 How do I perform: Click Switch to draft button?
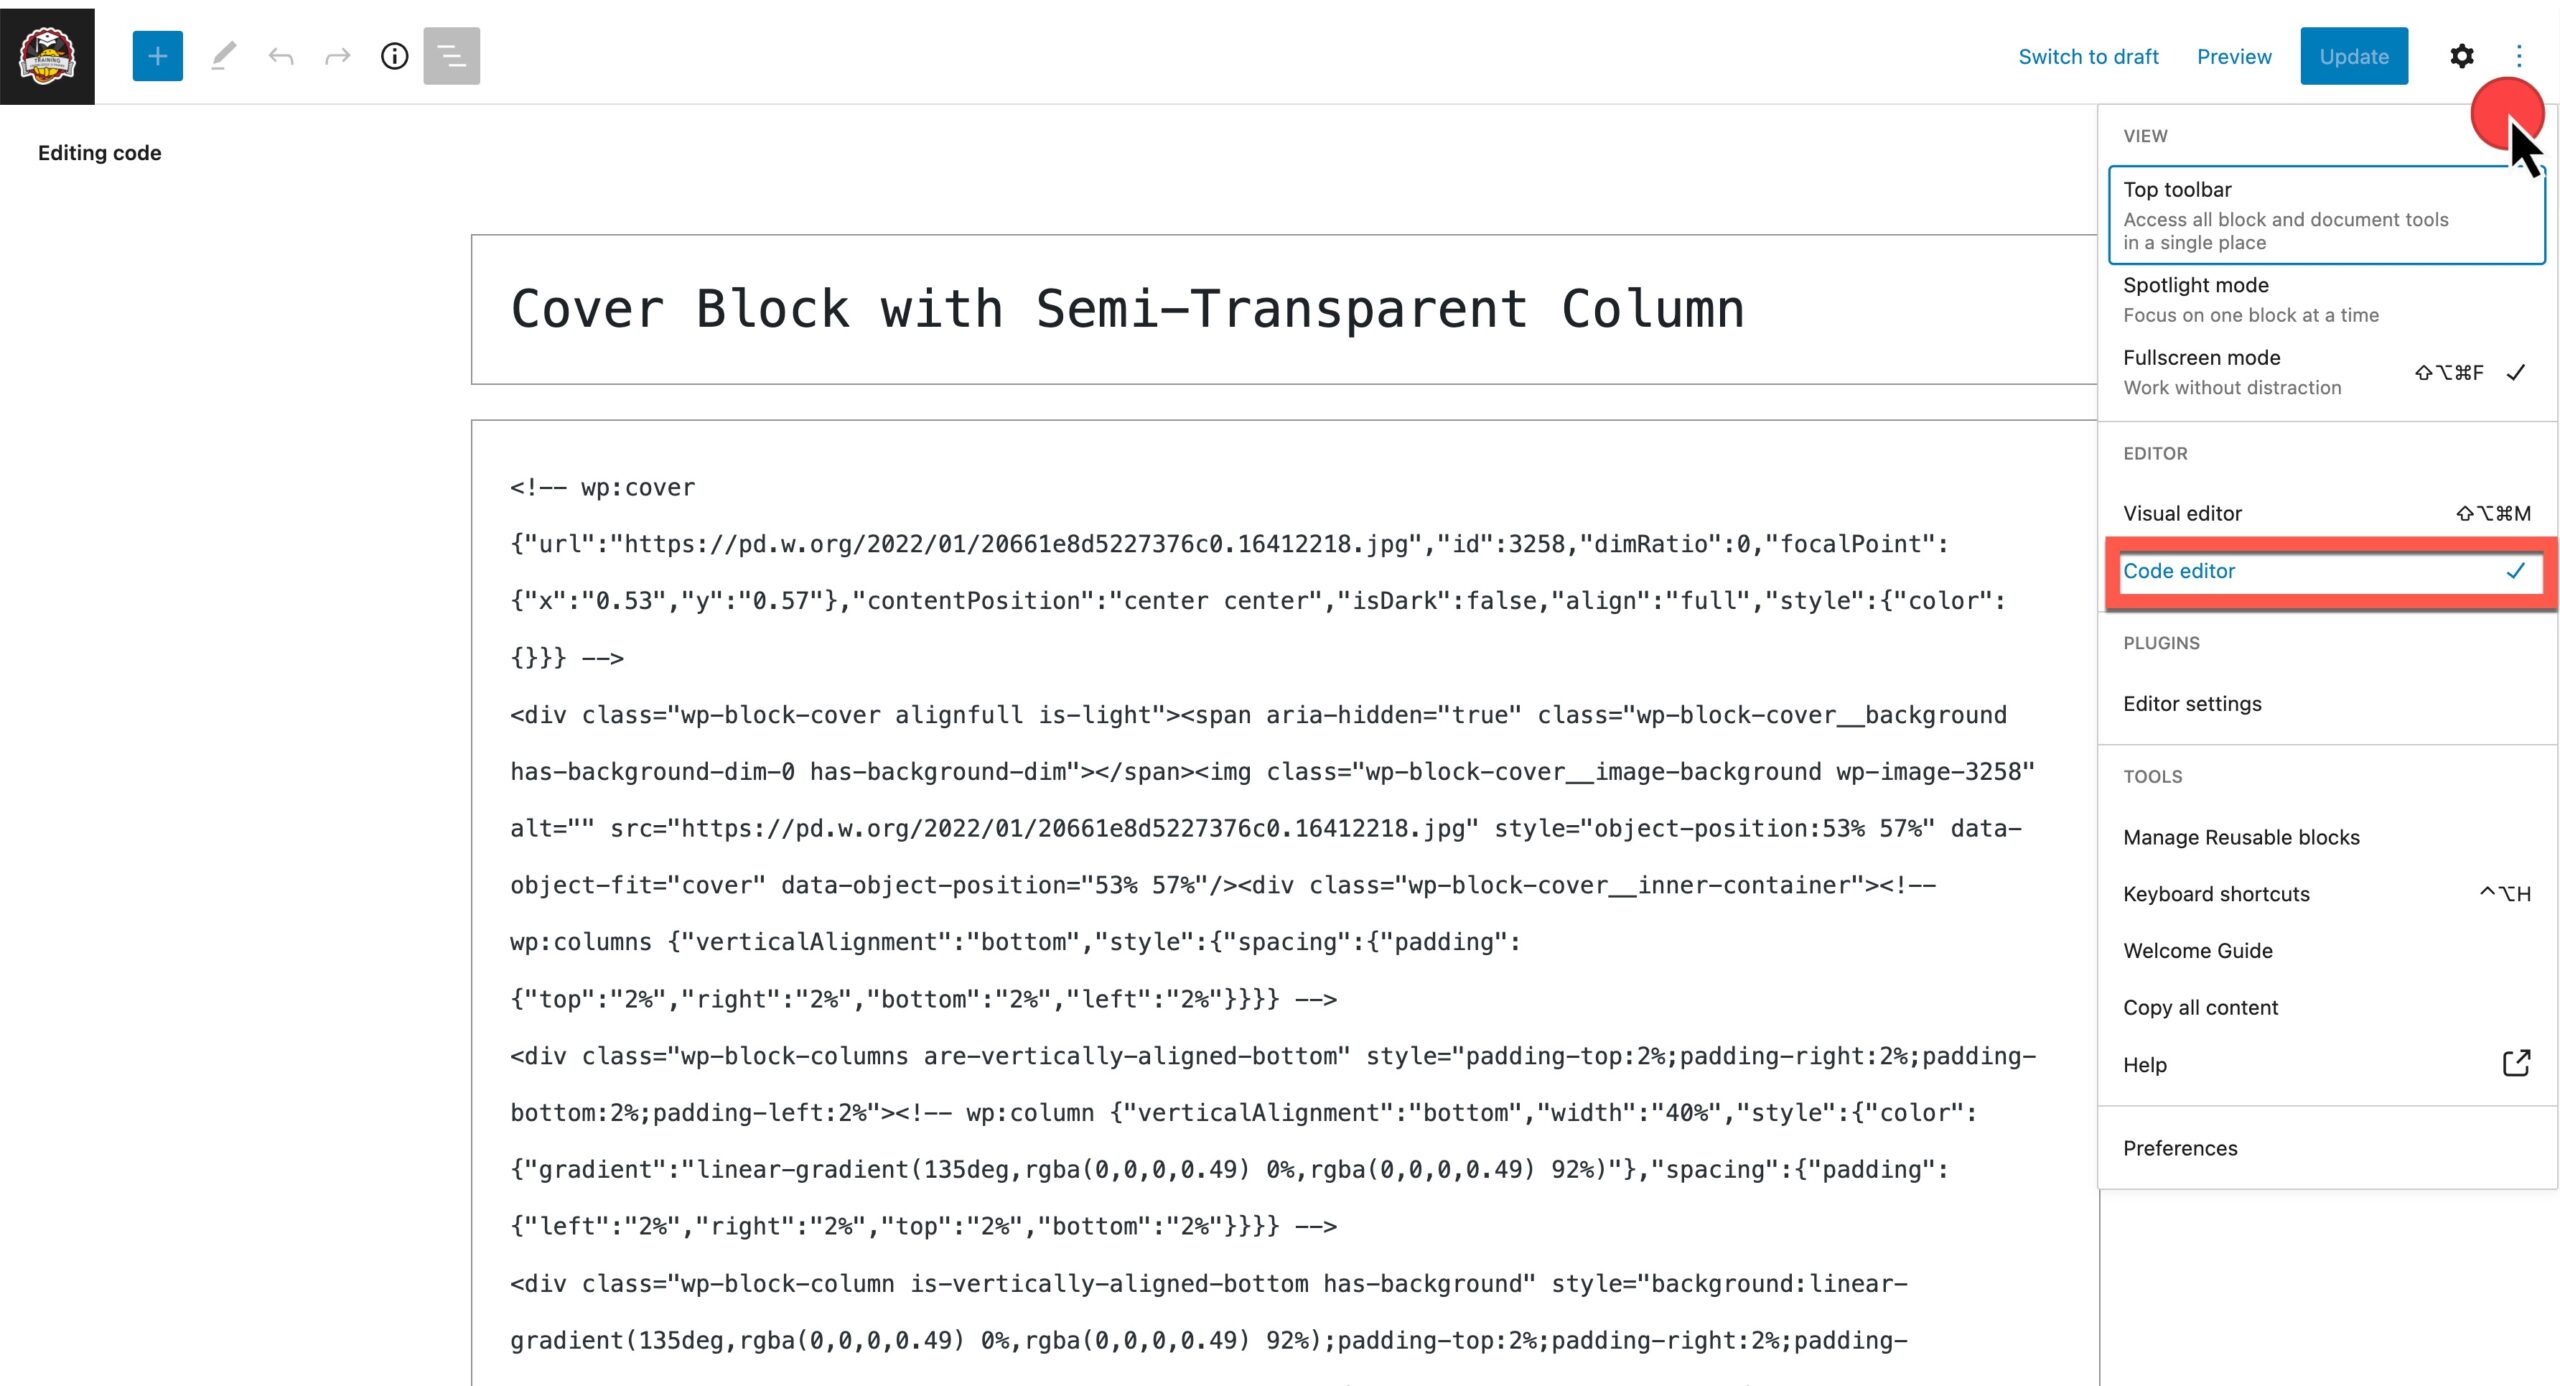[x=2087, y=56]
